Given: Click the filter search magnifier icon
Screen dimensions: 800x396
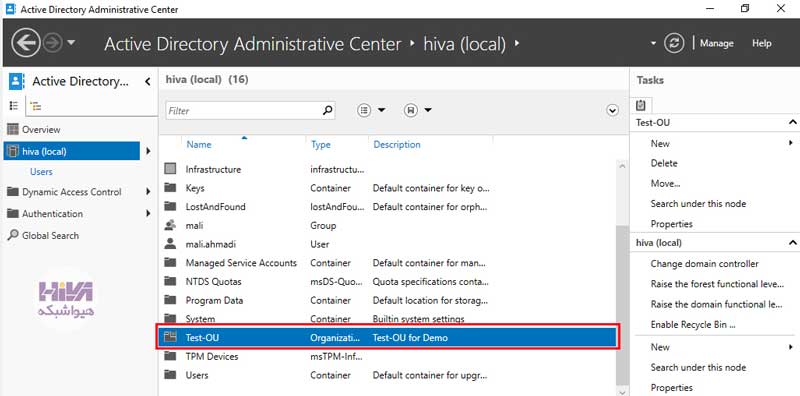Looking at the screenshot, I should pyautogui.click(x=328, y=110).
